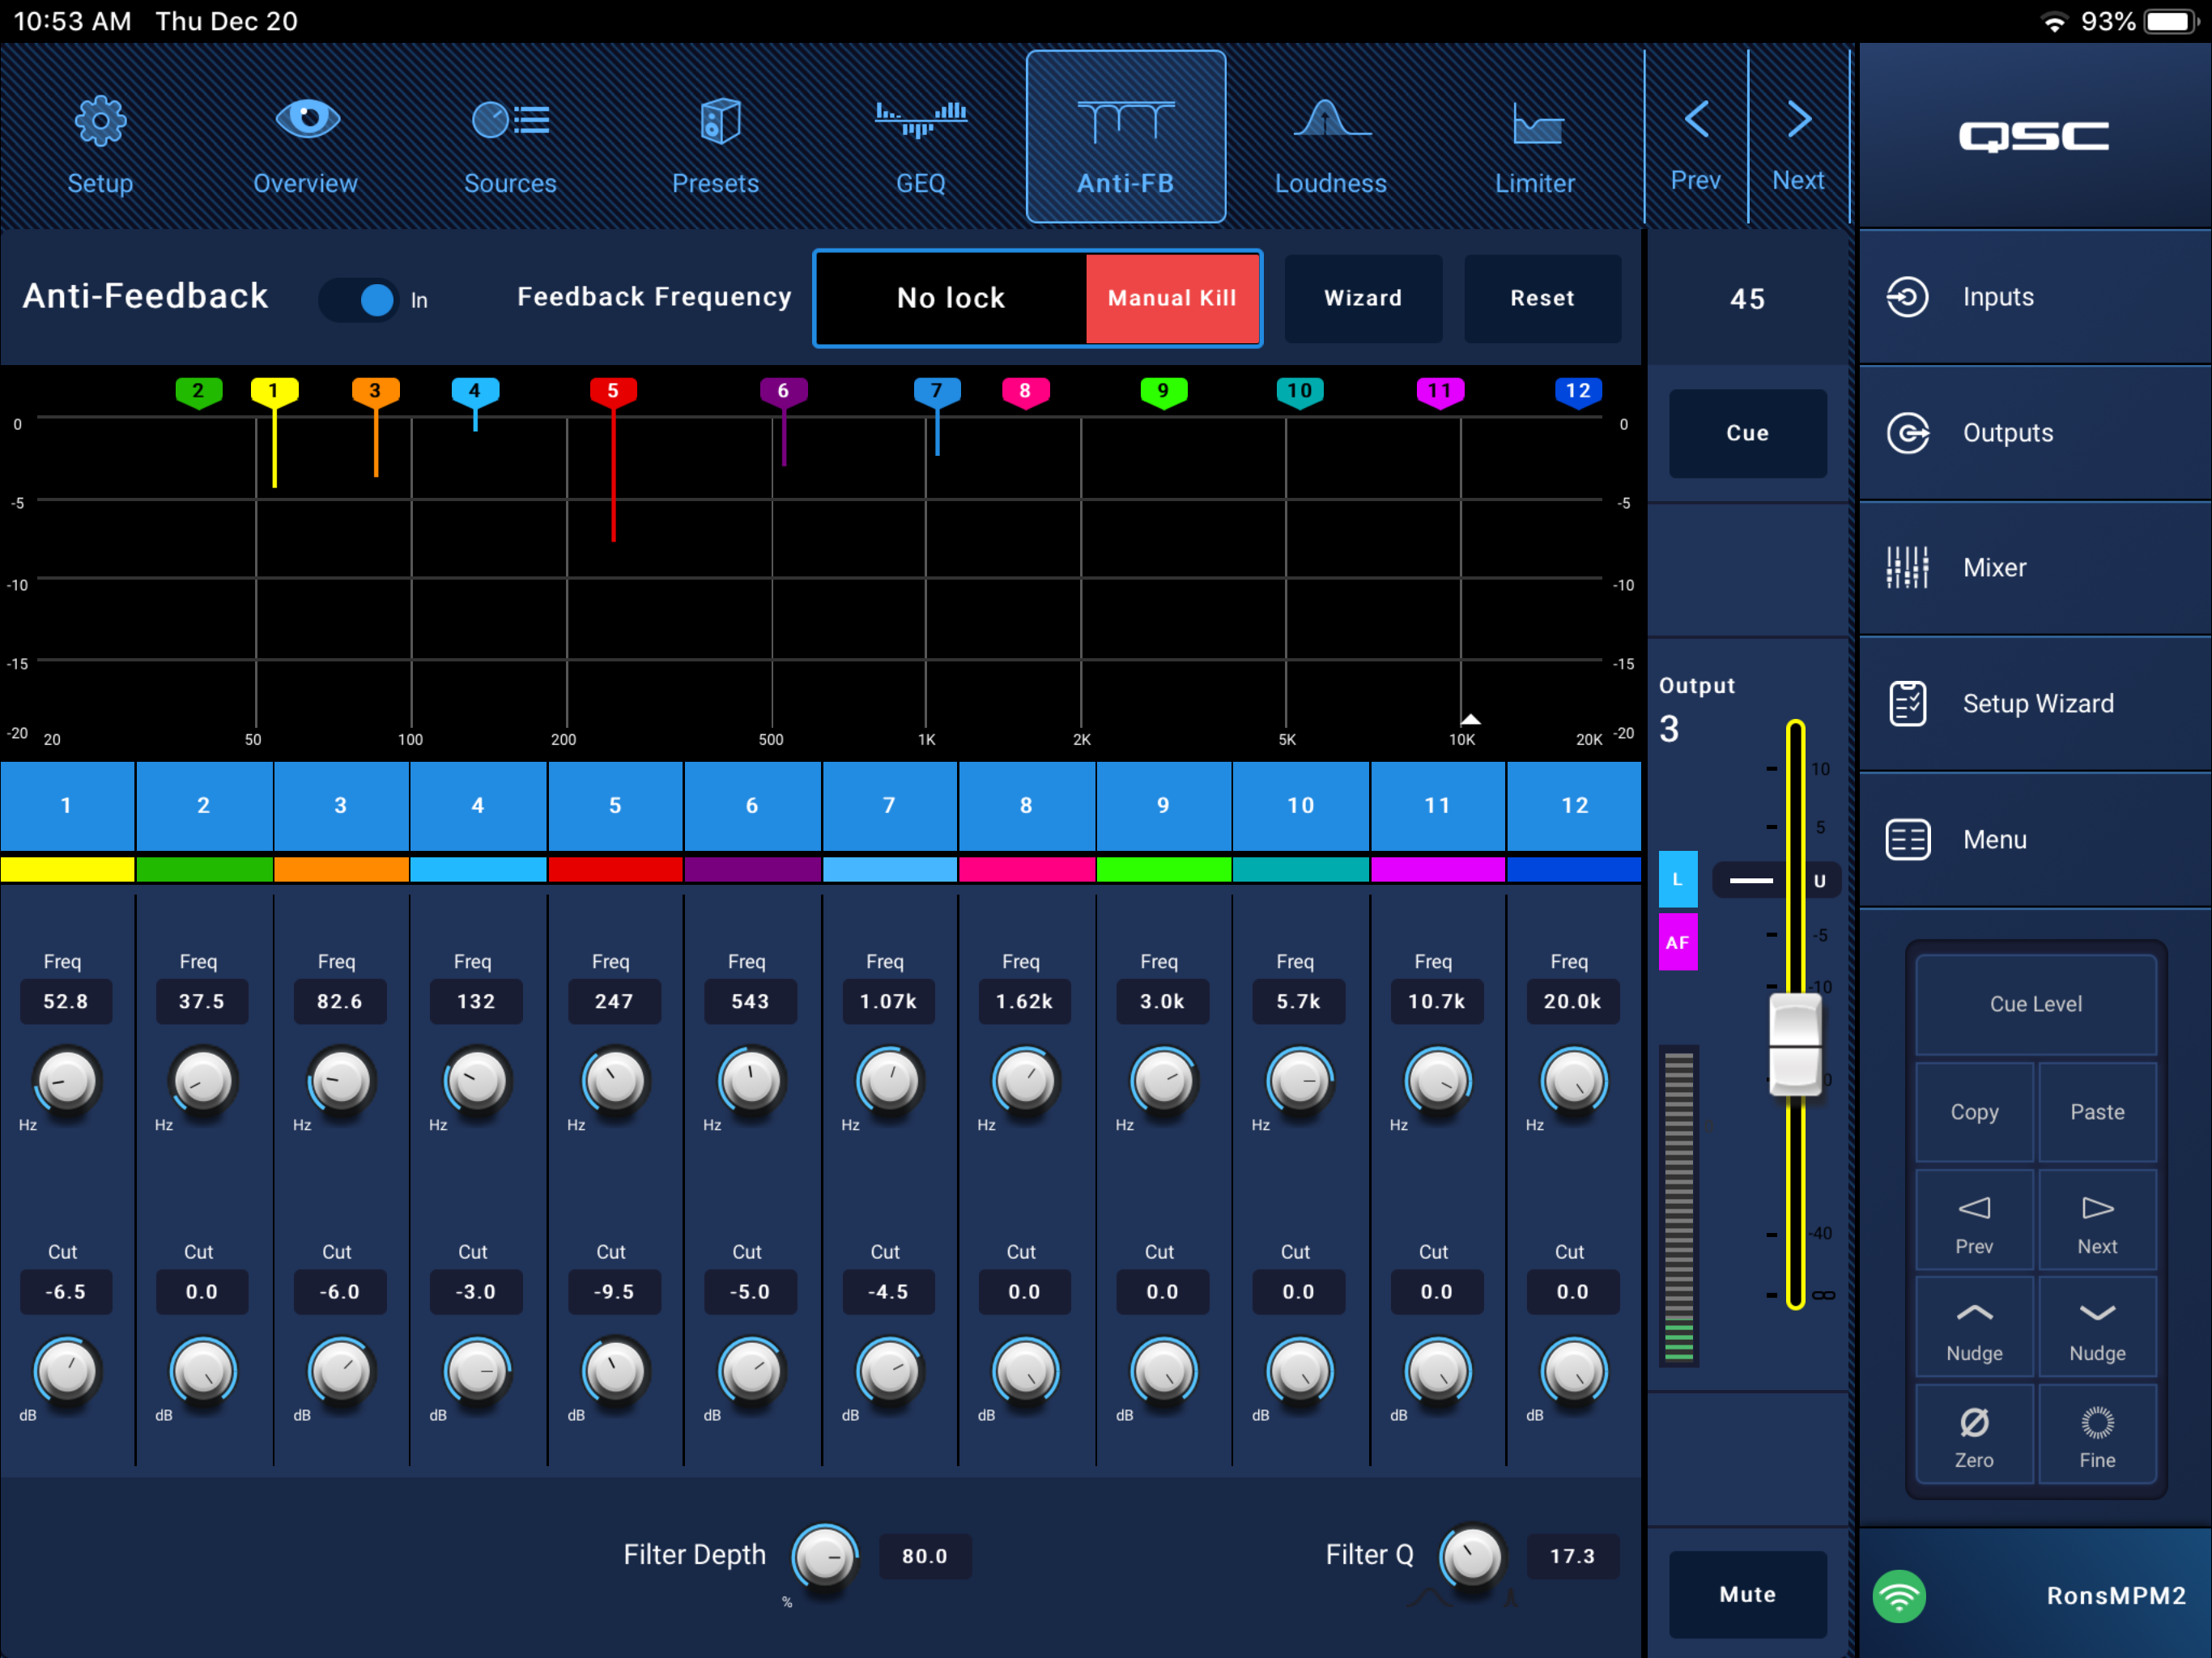Toggle the Cue button

tap(1747, 433)
